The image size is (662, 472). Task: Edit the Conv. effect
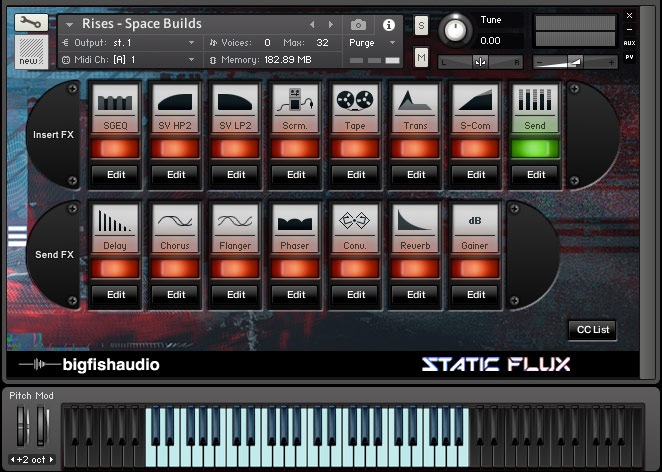[355, 295]
